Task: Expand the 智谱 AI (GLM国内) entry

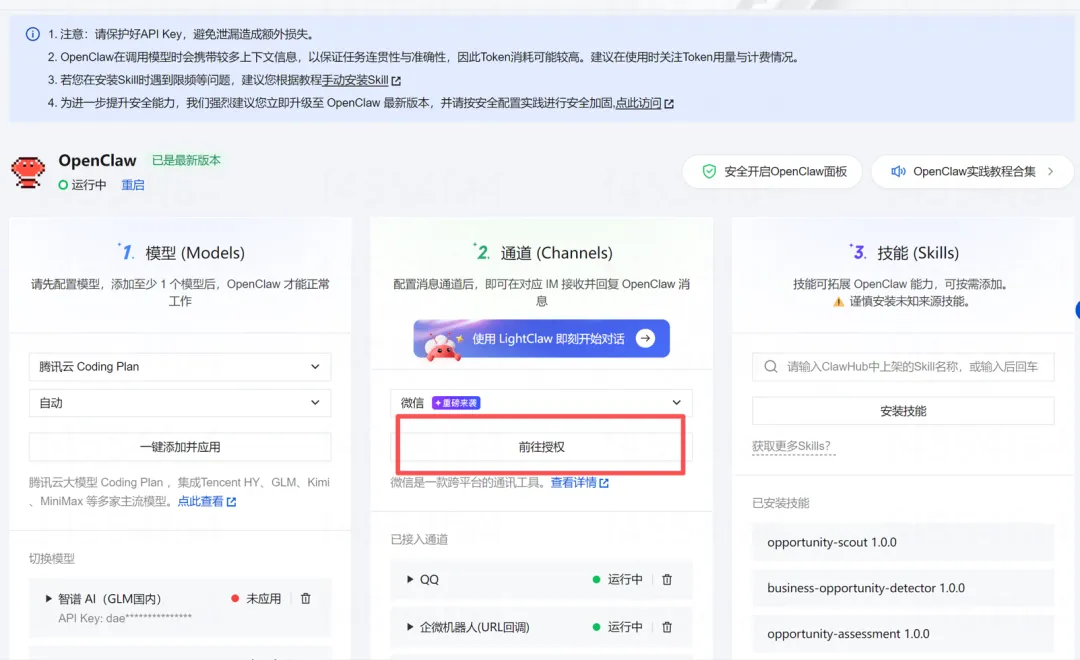Action: click(48, 599)
